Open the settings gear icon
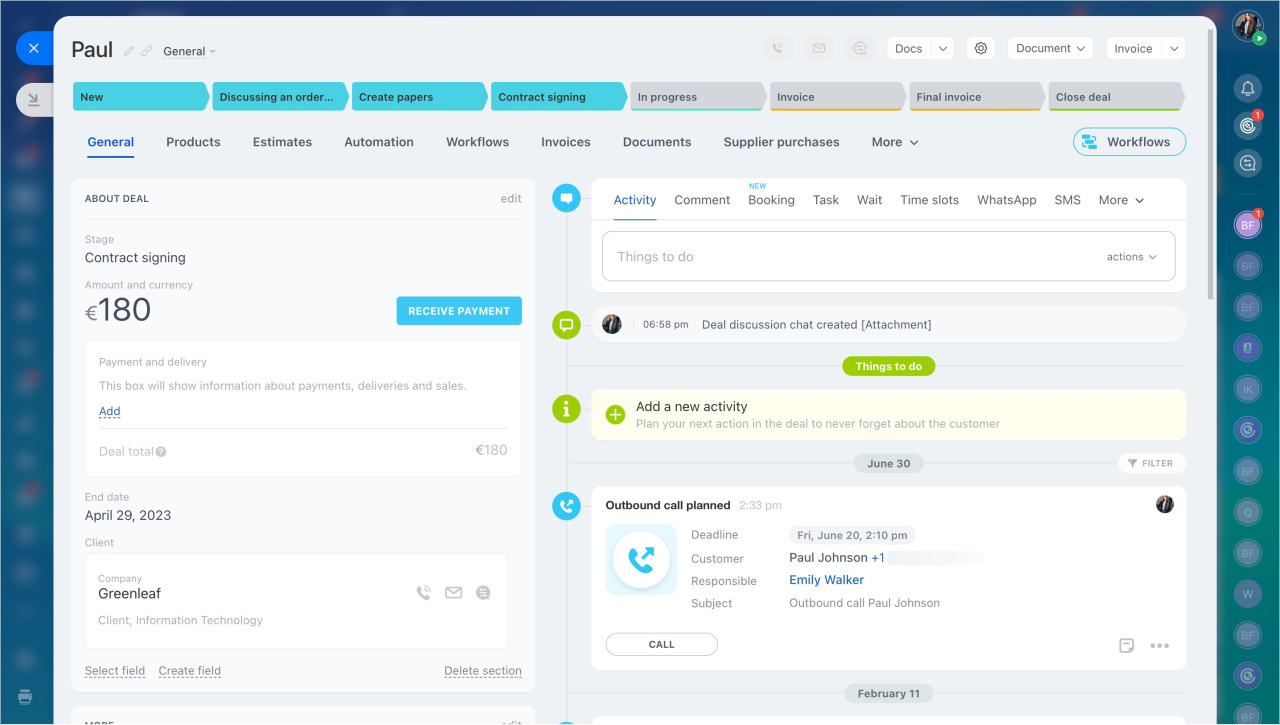The height and width of the screenshot is (725, 1280). 981,48
